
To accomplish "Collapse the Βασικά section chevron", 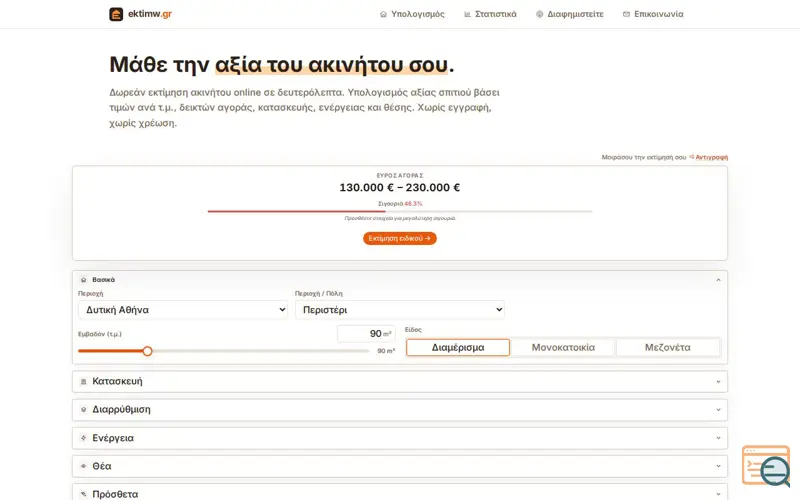I will pos(718,280).
